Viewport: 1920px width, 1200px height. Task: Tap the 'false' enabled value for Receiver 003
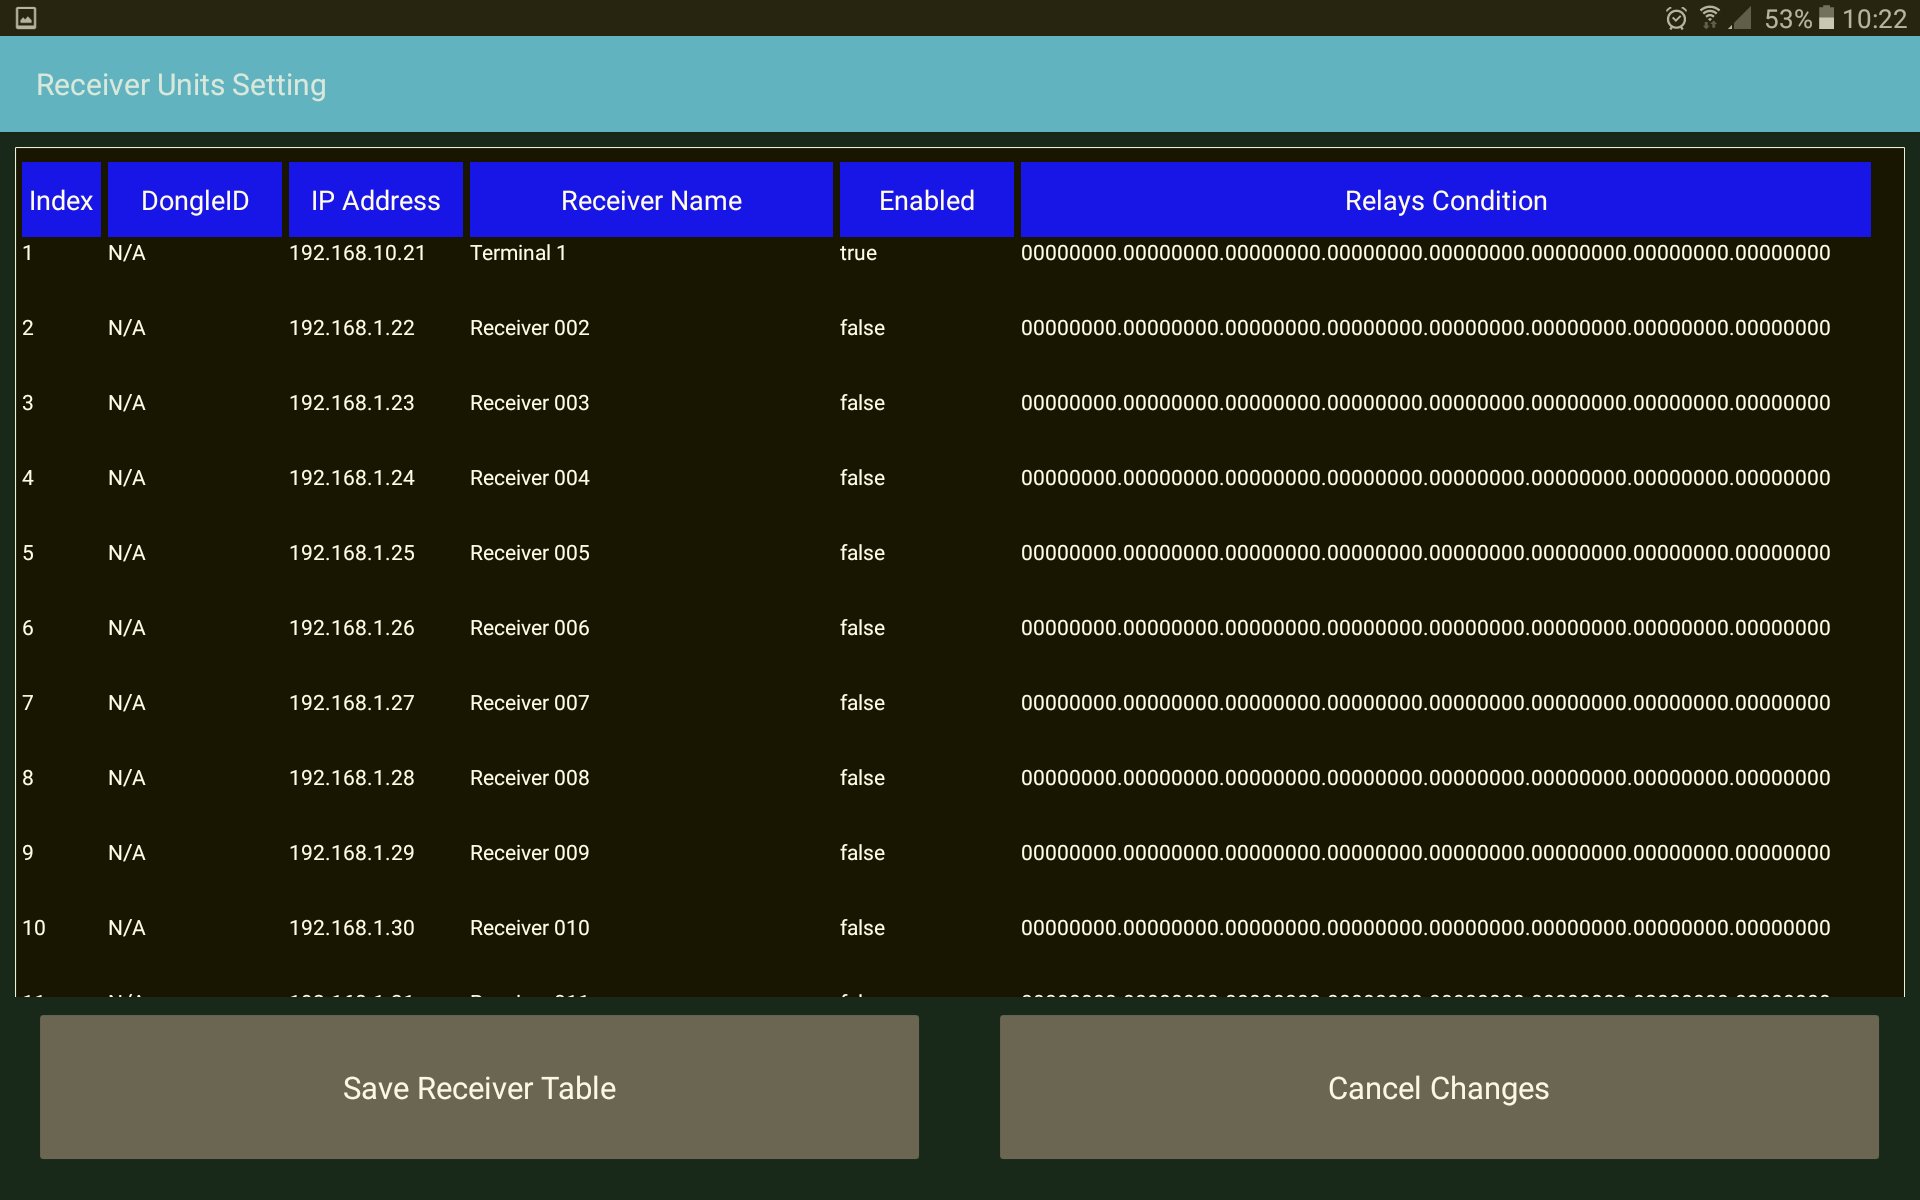(x=862, y=403)
